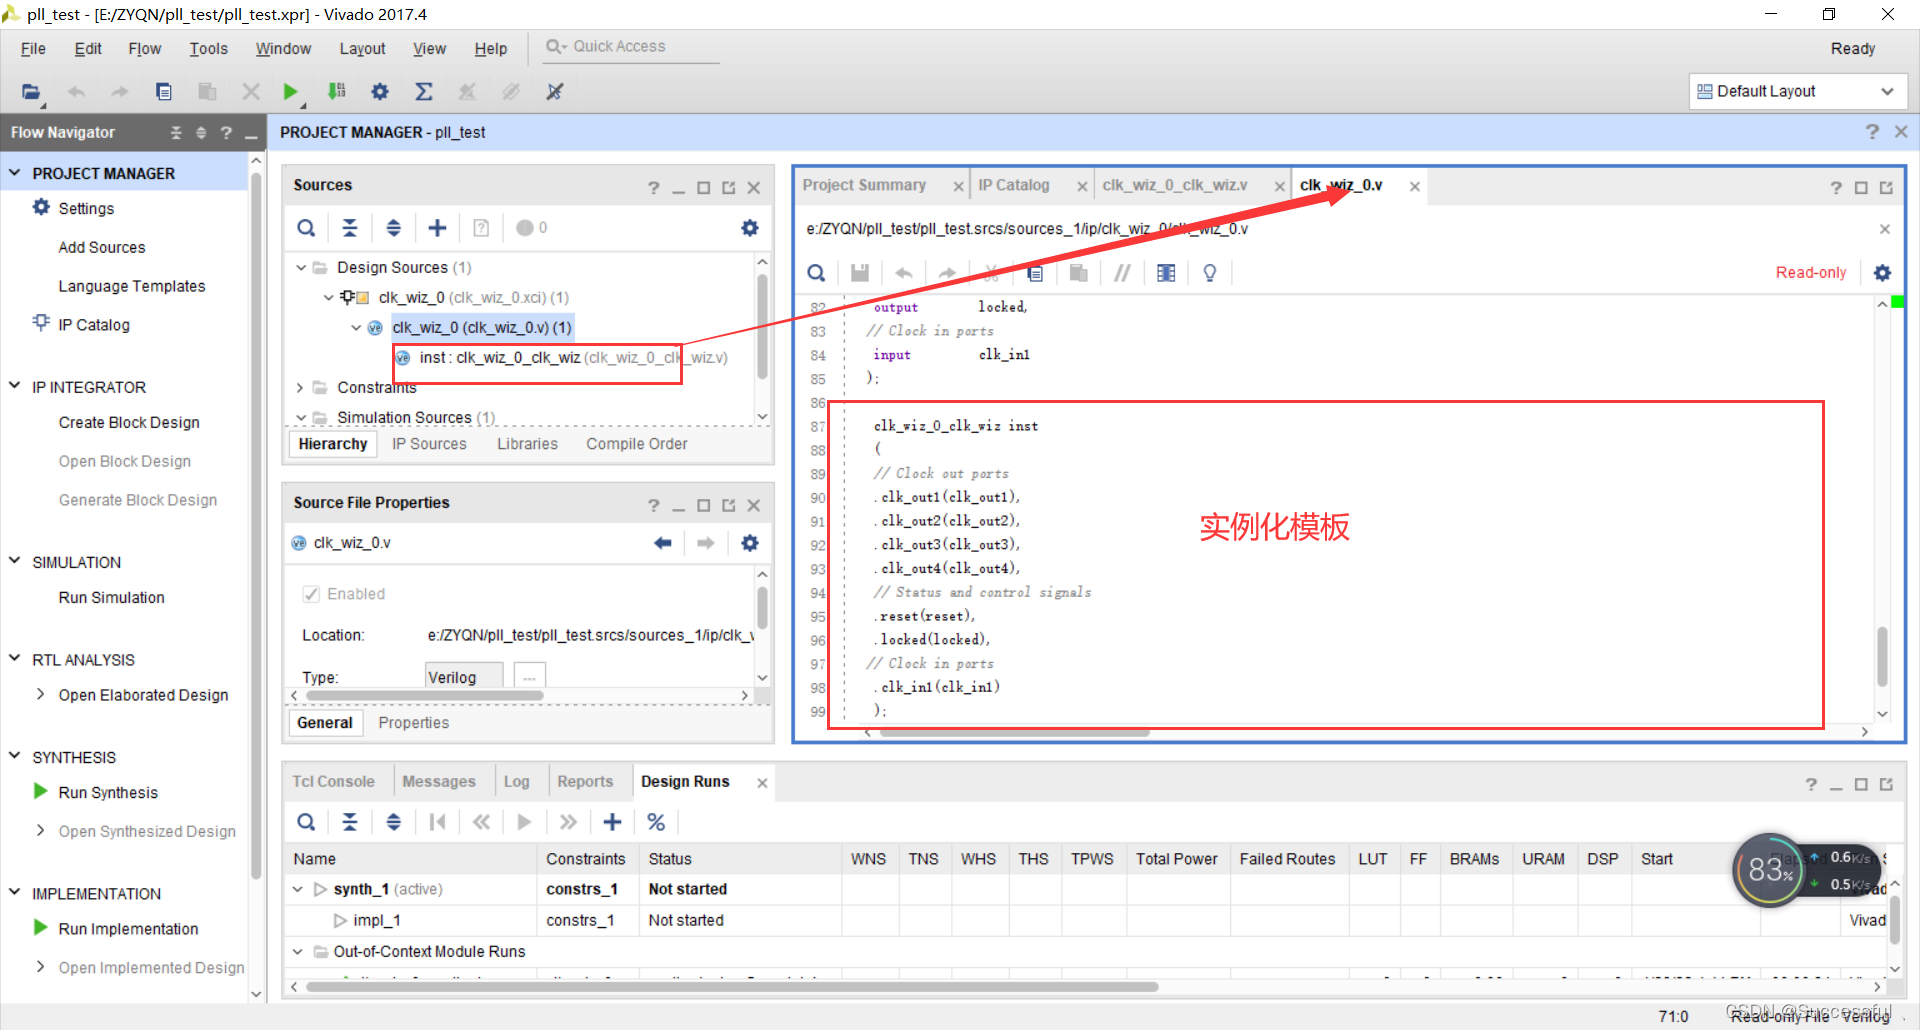The width and height of the screenshot is (1920, 1030).
Task: Expand Open Elaborated Design item
Action: 40,694
